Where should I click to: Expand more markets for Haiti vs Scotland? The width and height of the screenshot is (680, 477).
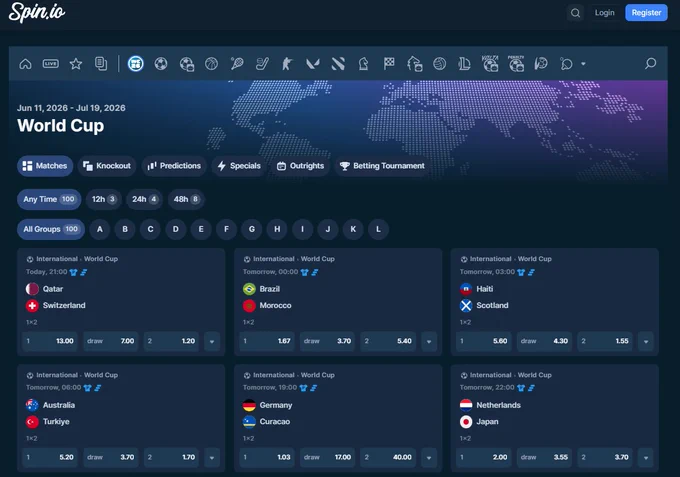(646, 341)
